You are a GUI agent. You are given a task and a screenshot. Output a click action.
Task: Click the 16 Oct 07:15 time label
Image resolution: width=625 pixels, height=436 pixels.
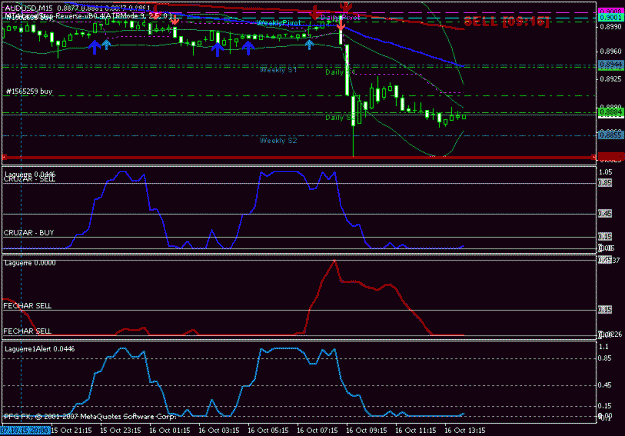[x=318, y=430]
